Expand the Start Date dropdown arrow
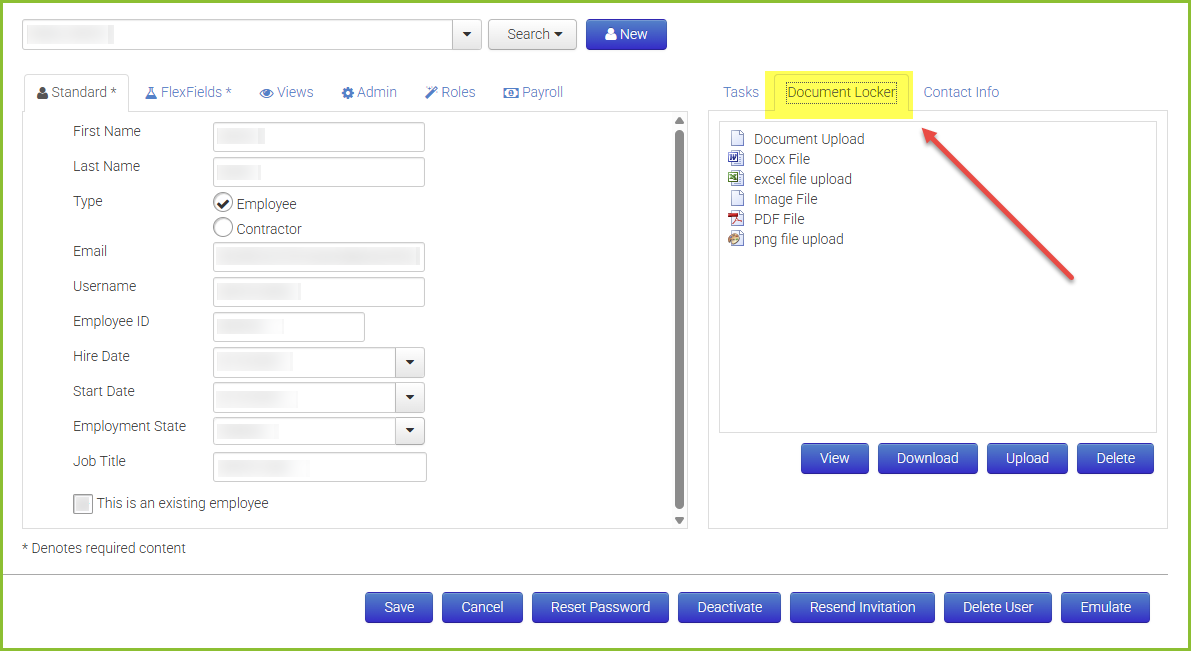 410,397
